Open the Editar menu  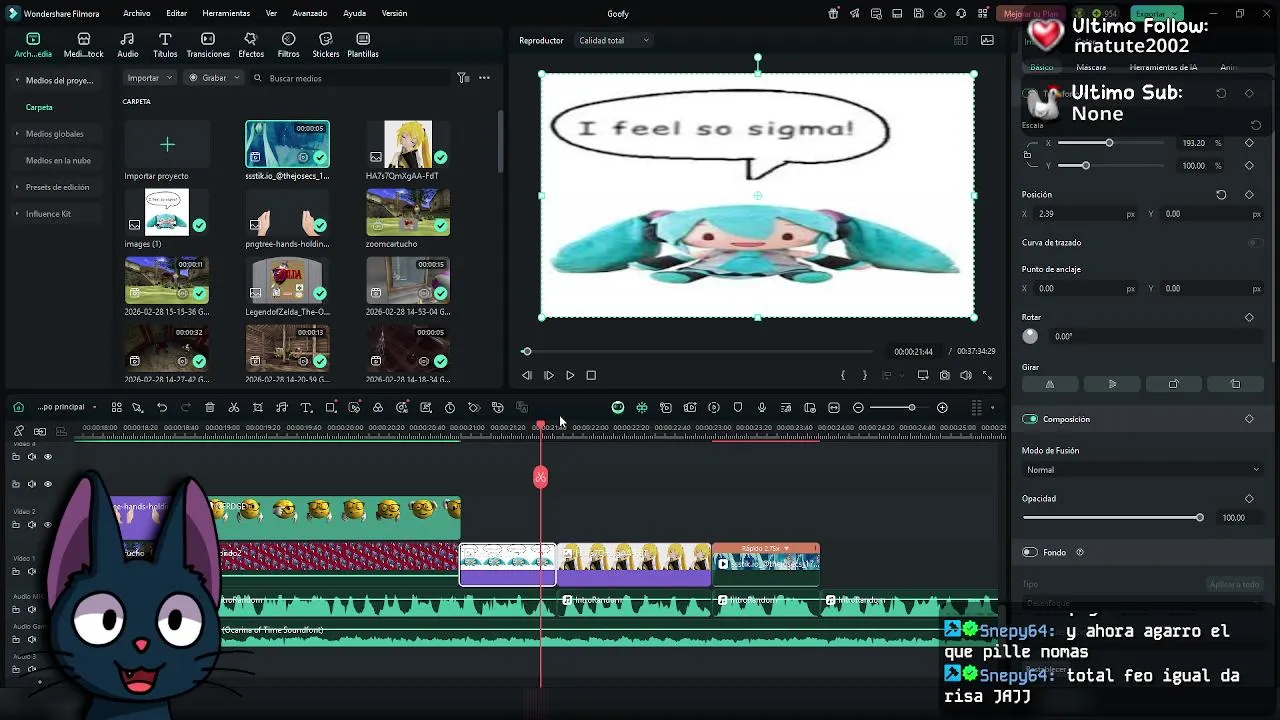(x=177, y=14)
